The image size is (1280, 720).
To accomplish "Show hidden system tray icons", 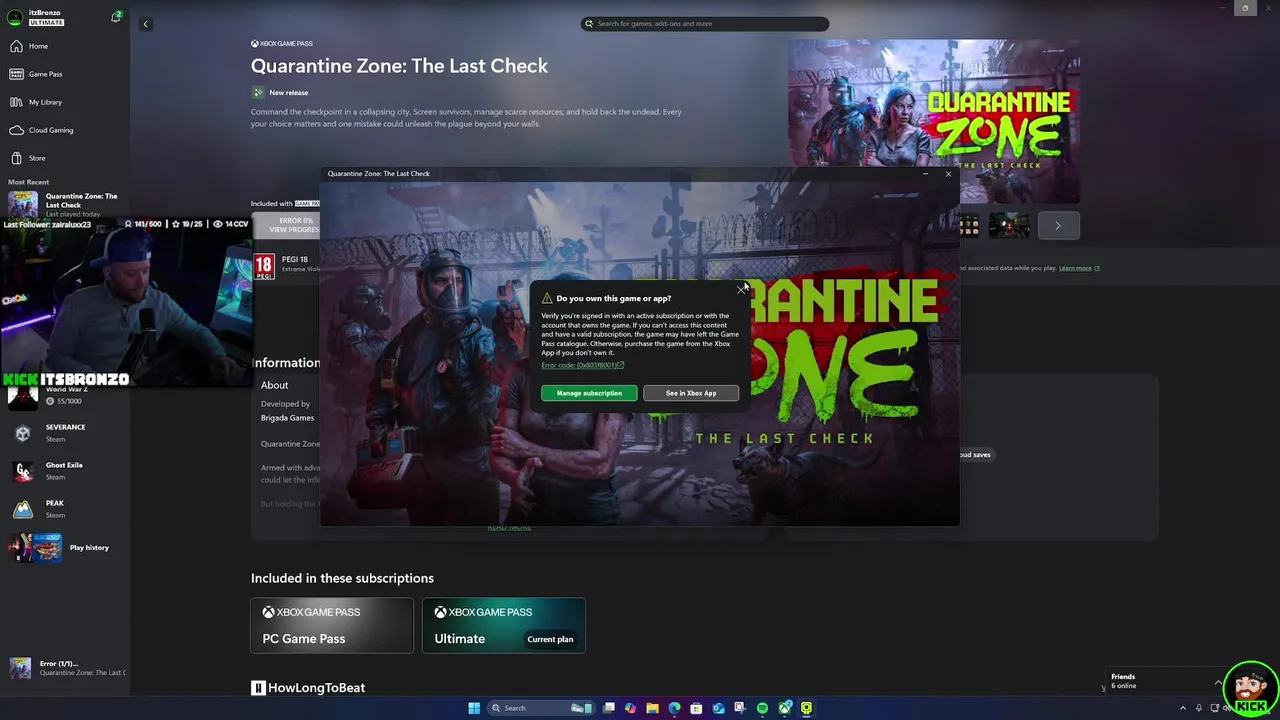I will pos(1183,708).
